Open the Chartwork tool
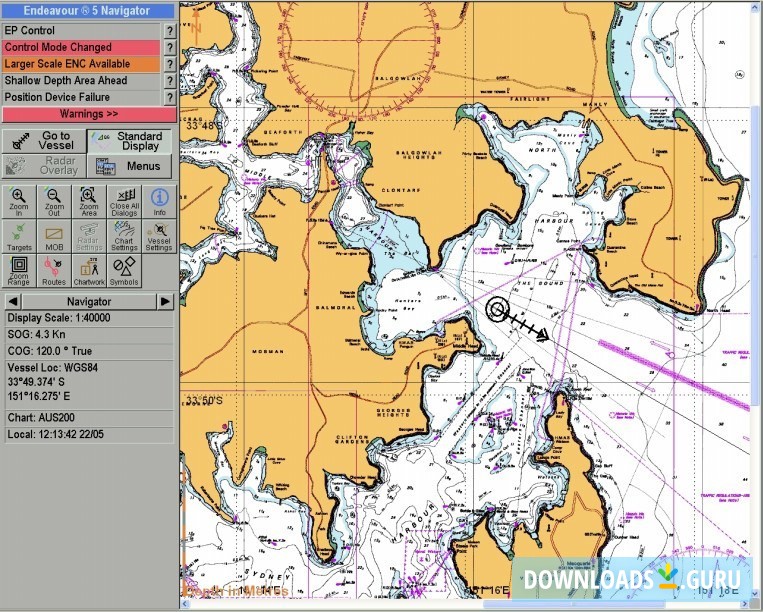This screenshot has height=612, width=763. (x=89, y=271)
